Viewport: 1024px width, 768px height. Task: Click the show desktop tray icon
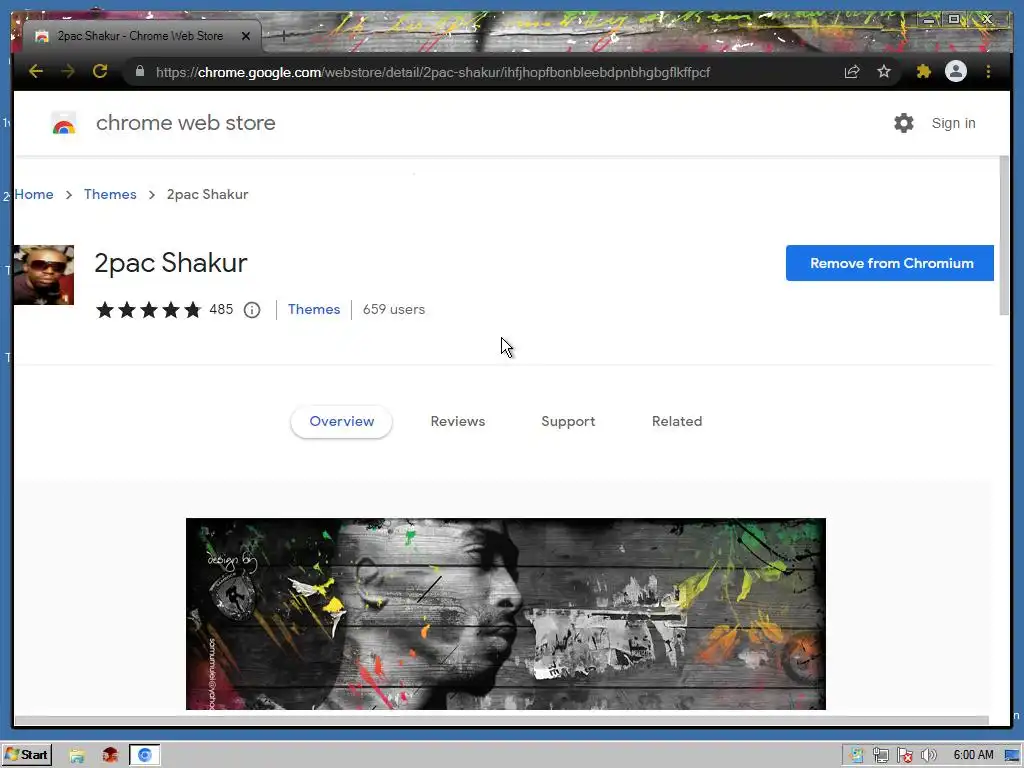click(1012, 756)
